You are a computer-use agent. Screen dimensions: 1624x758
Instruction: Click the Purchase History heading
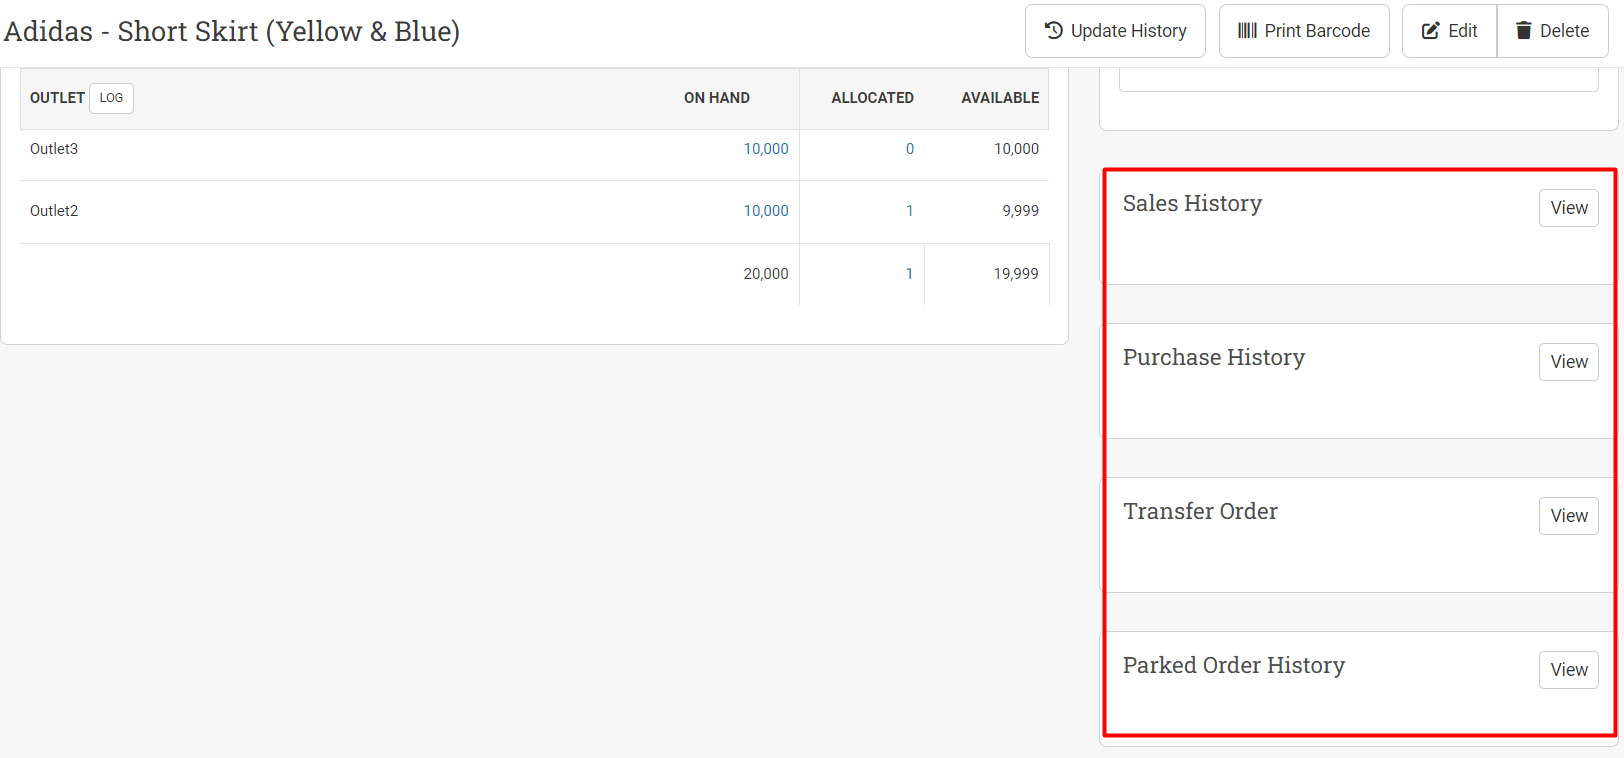point(1214,357)
